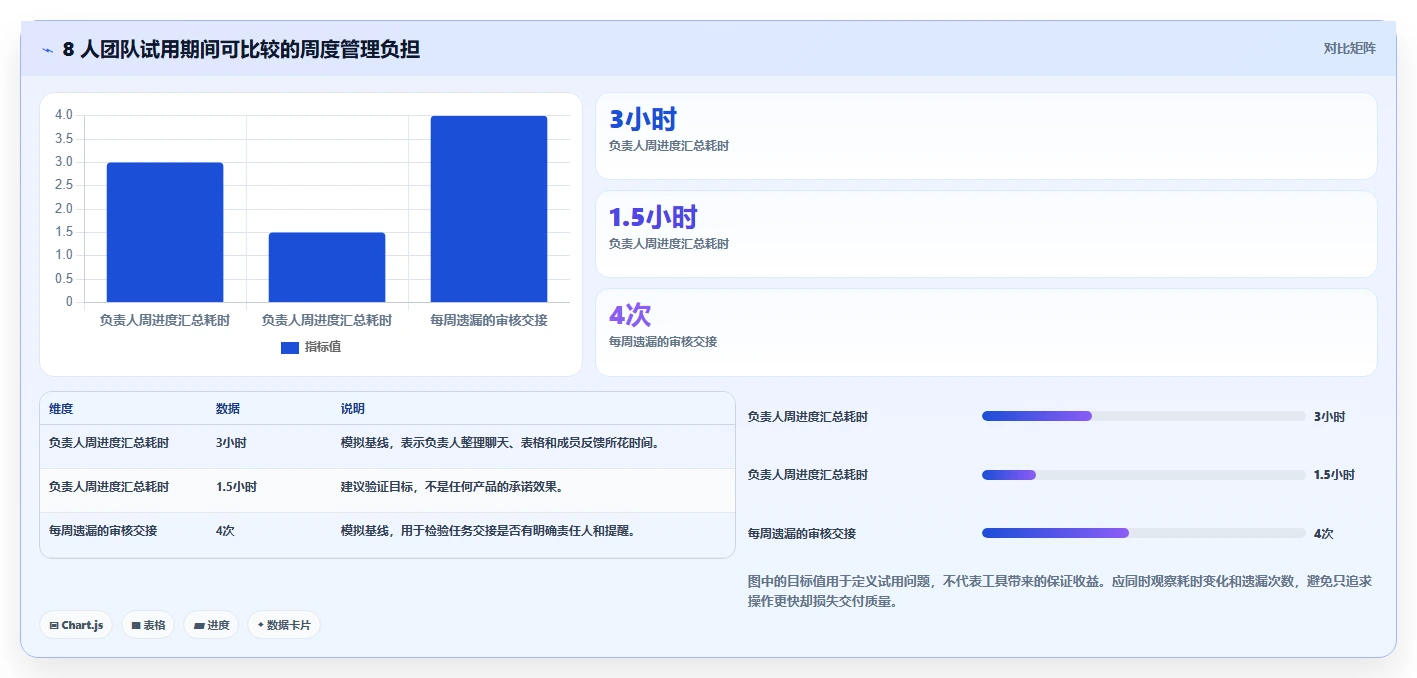The height and width of the screenshot is (678, 1417).
Task: Open the large 1.5小时 data card
Action: (986, 234)
